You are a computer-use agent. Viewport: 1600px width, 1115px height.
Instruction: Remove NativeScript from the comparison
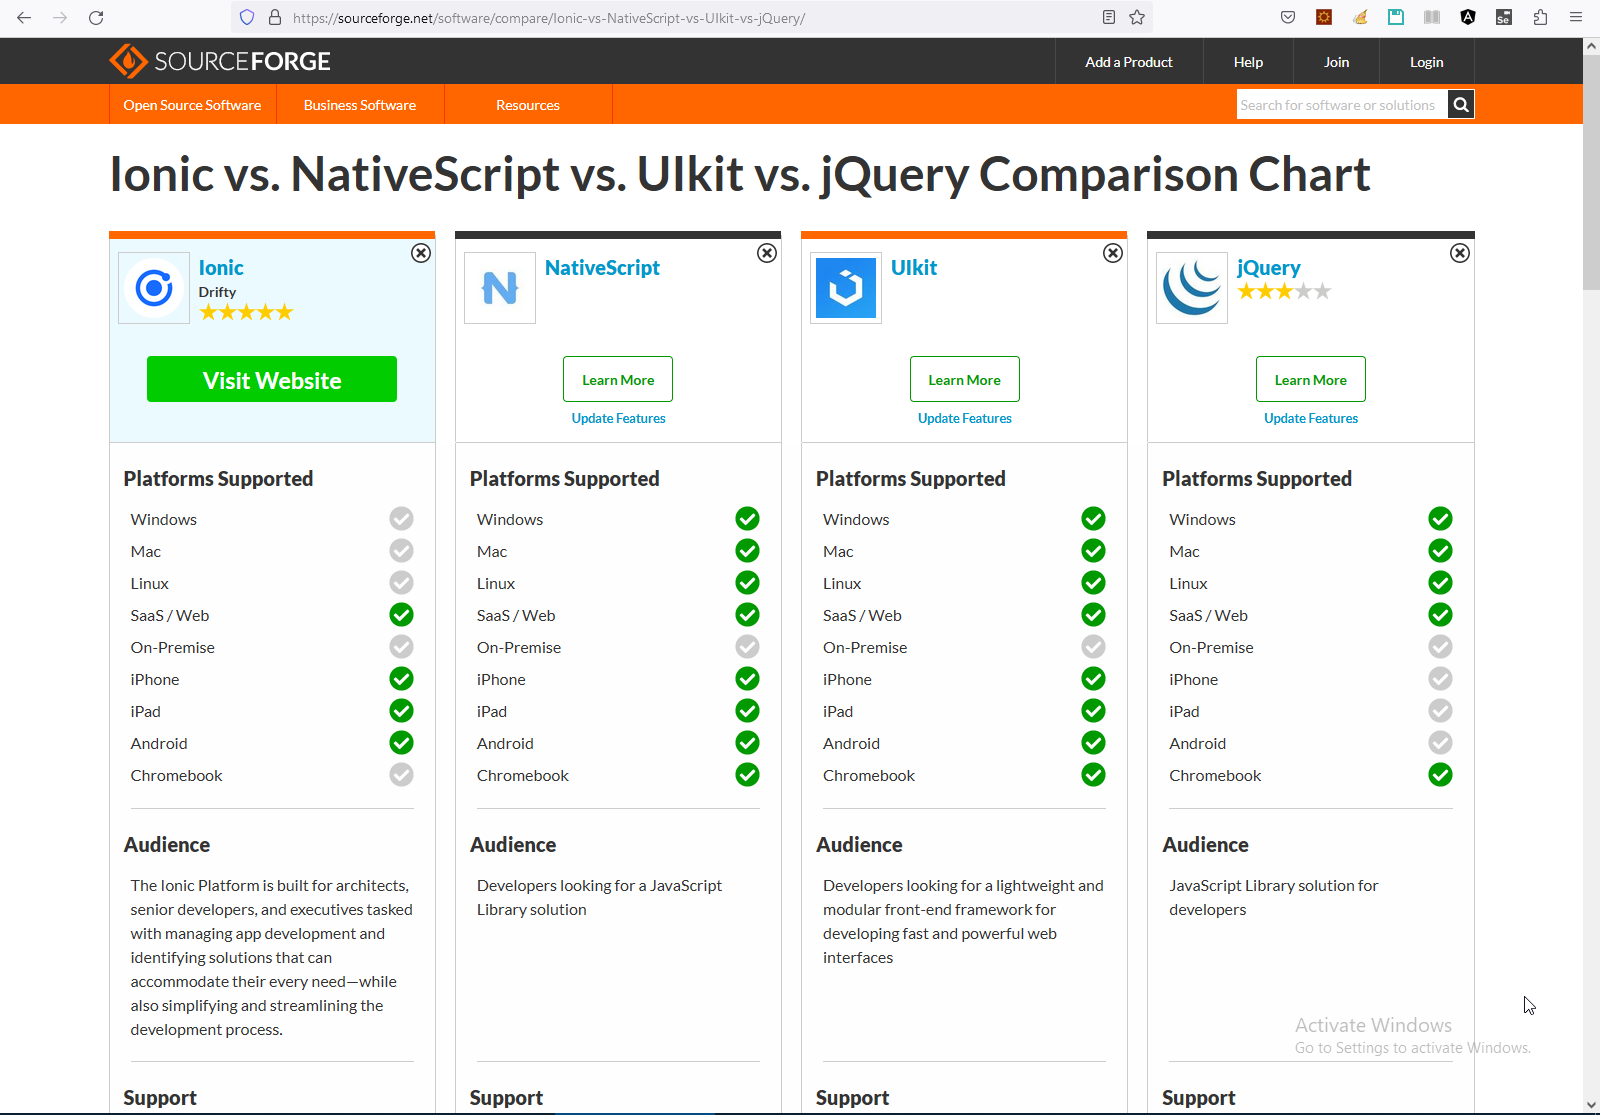coord(767,253)
